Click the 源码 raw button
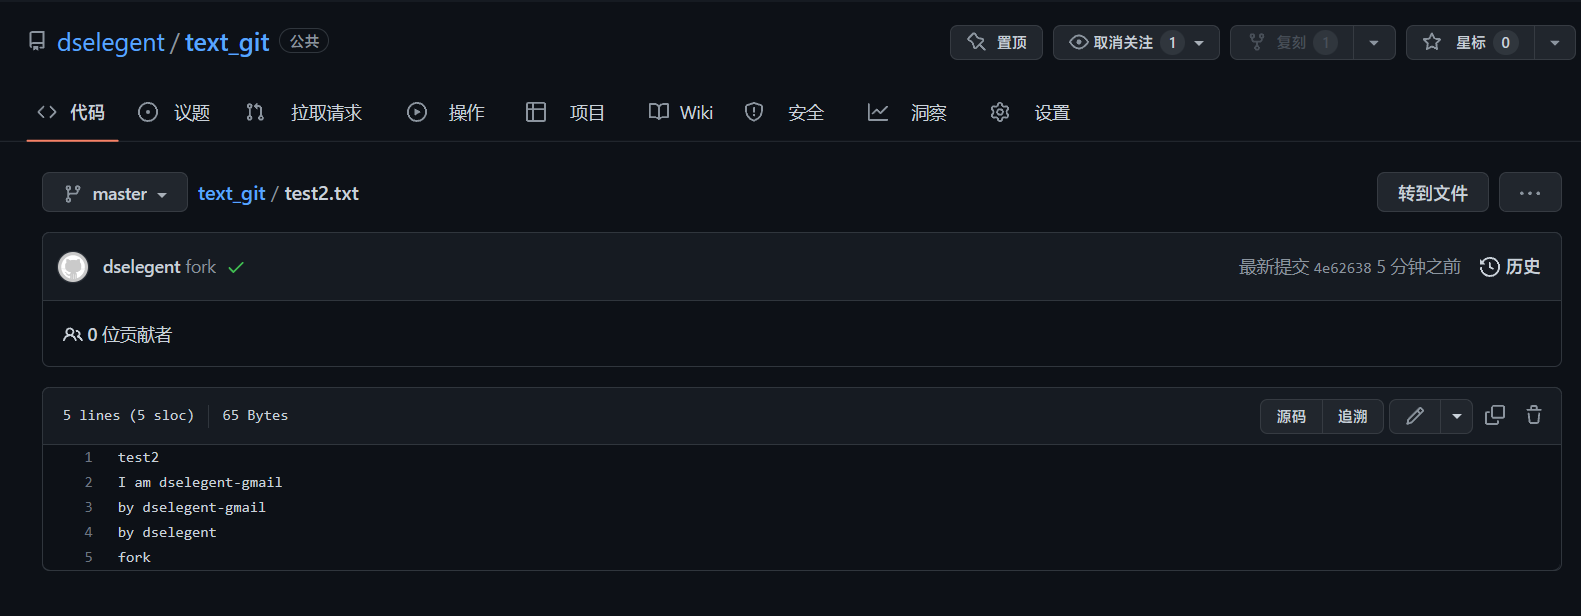 click(1291, 416)
